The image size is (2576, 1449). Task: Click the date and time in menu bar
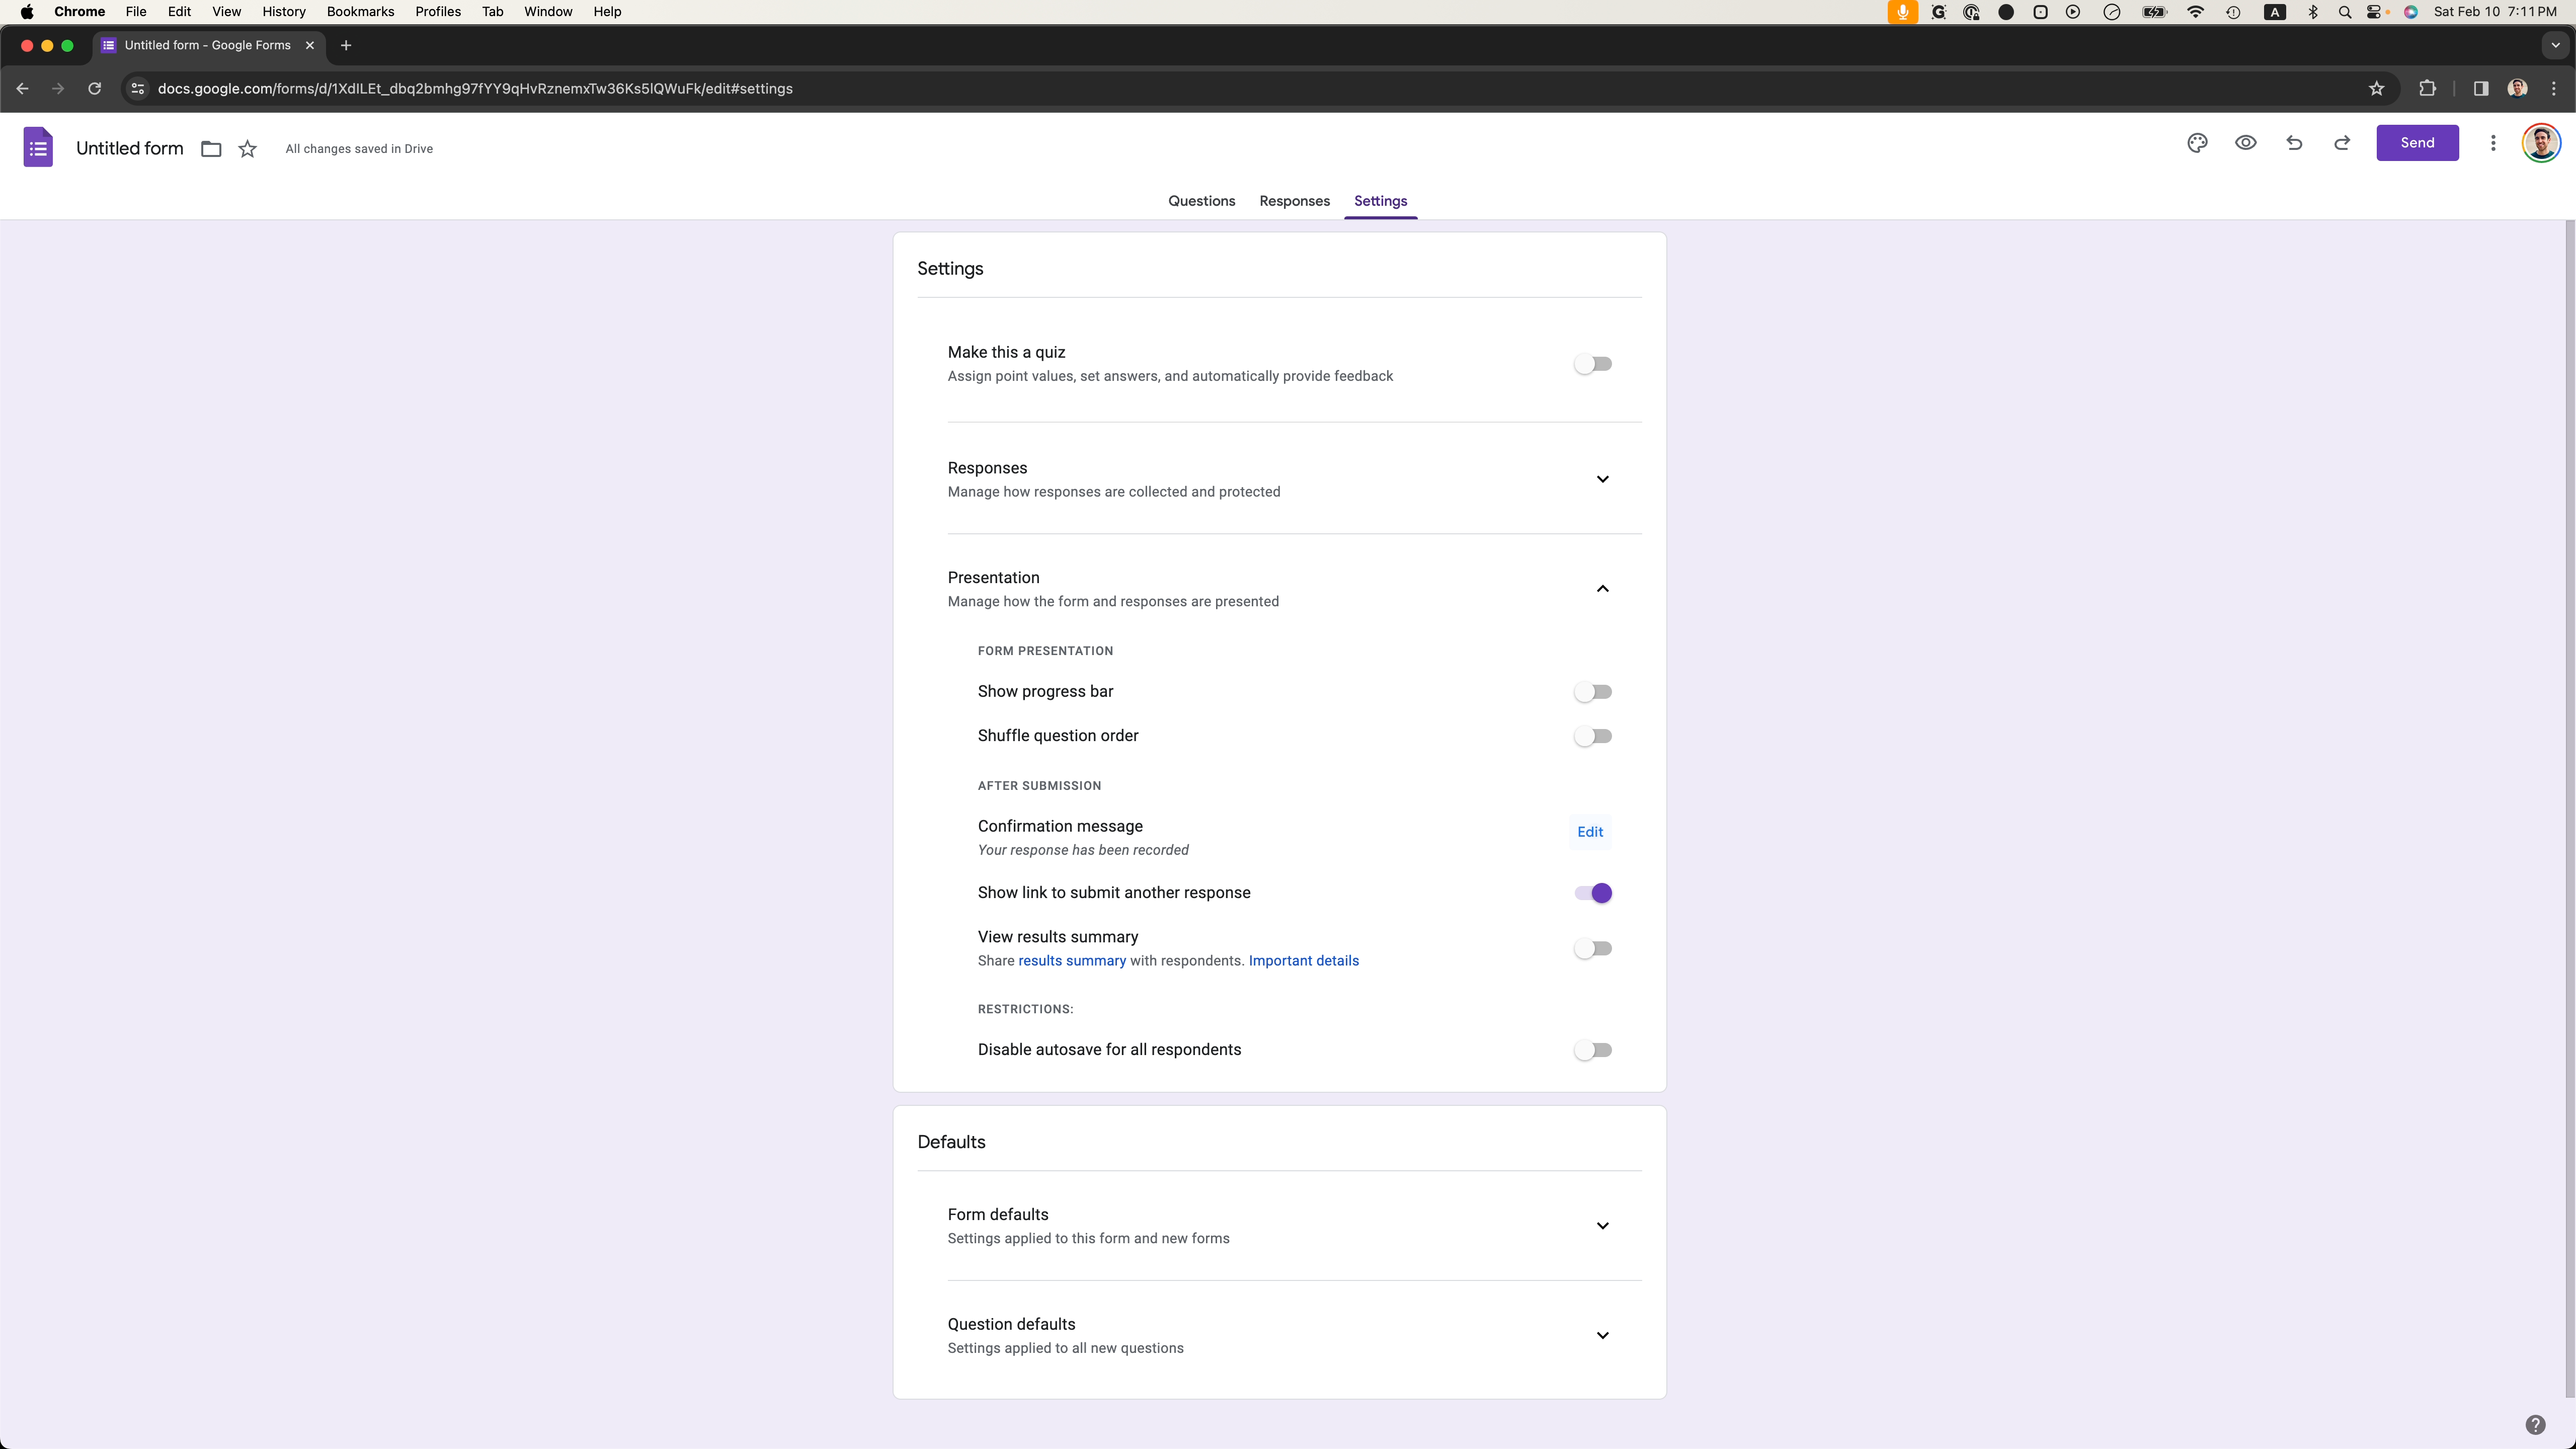click(x=2495, y=12)
